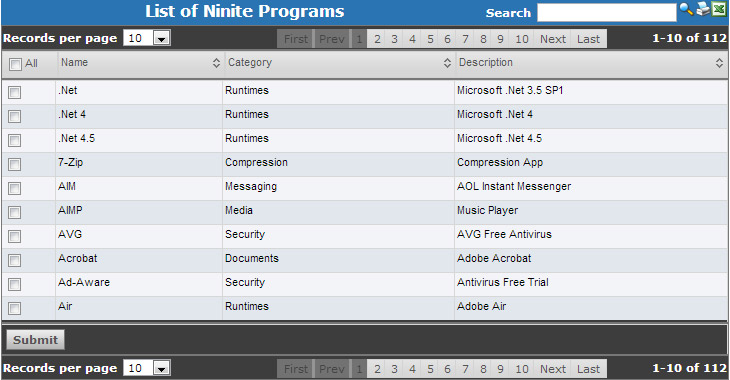
Task: Go to page 3 in the top pagination
Action: point(394,39)
